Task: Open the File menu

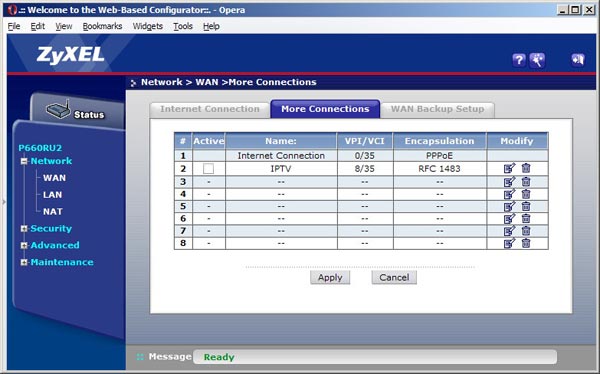Action: 14,26
